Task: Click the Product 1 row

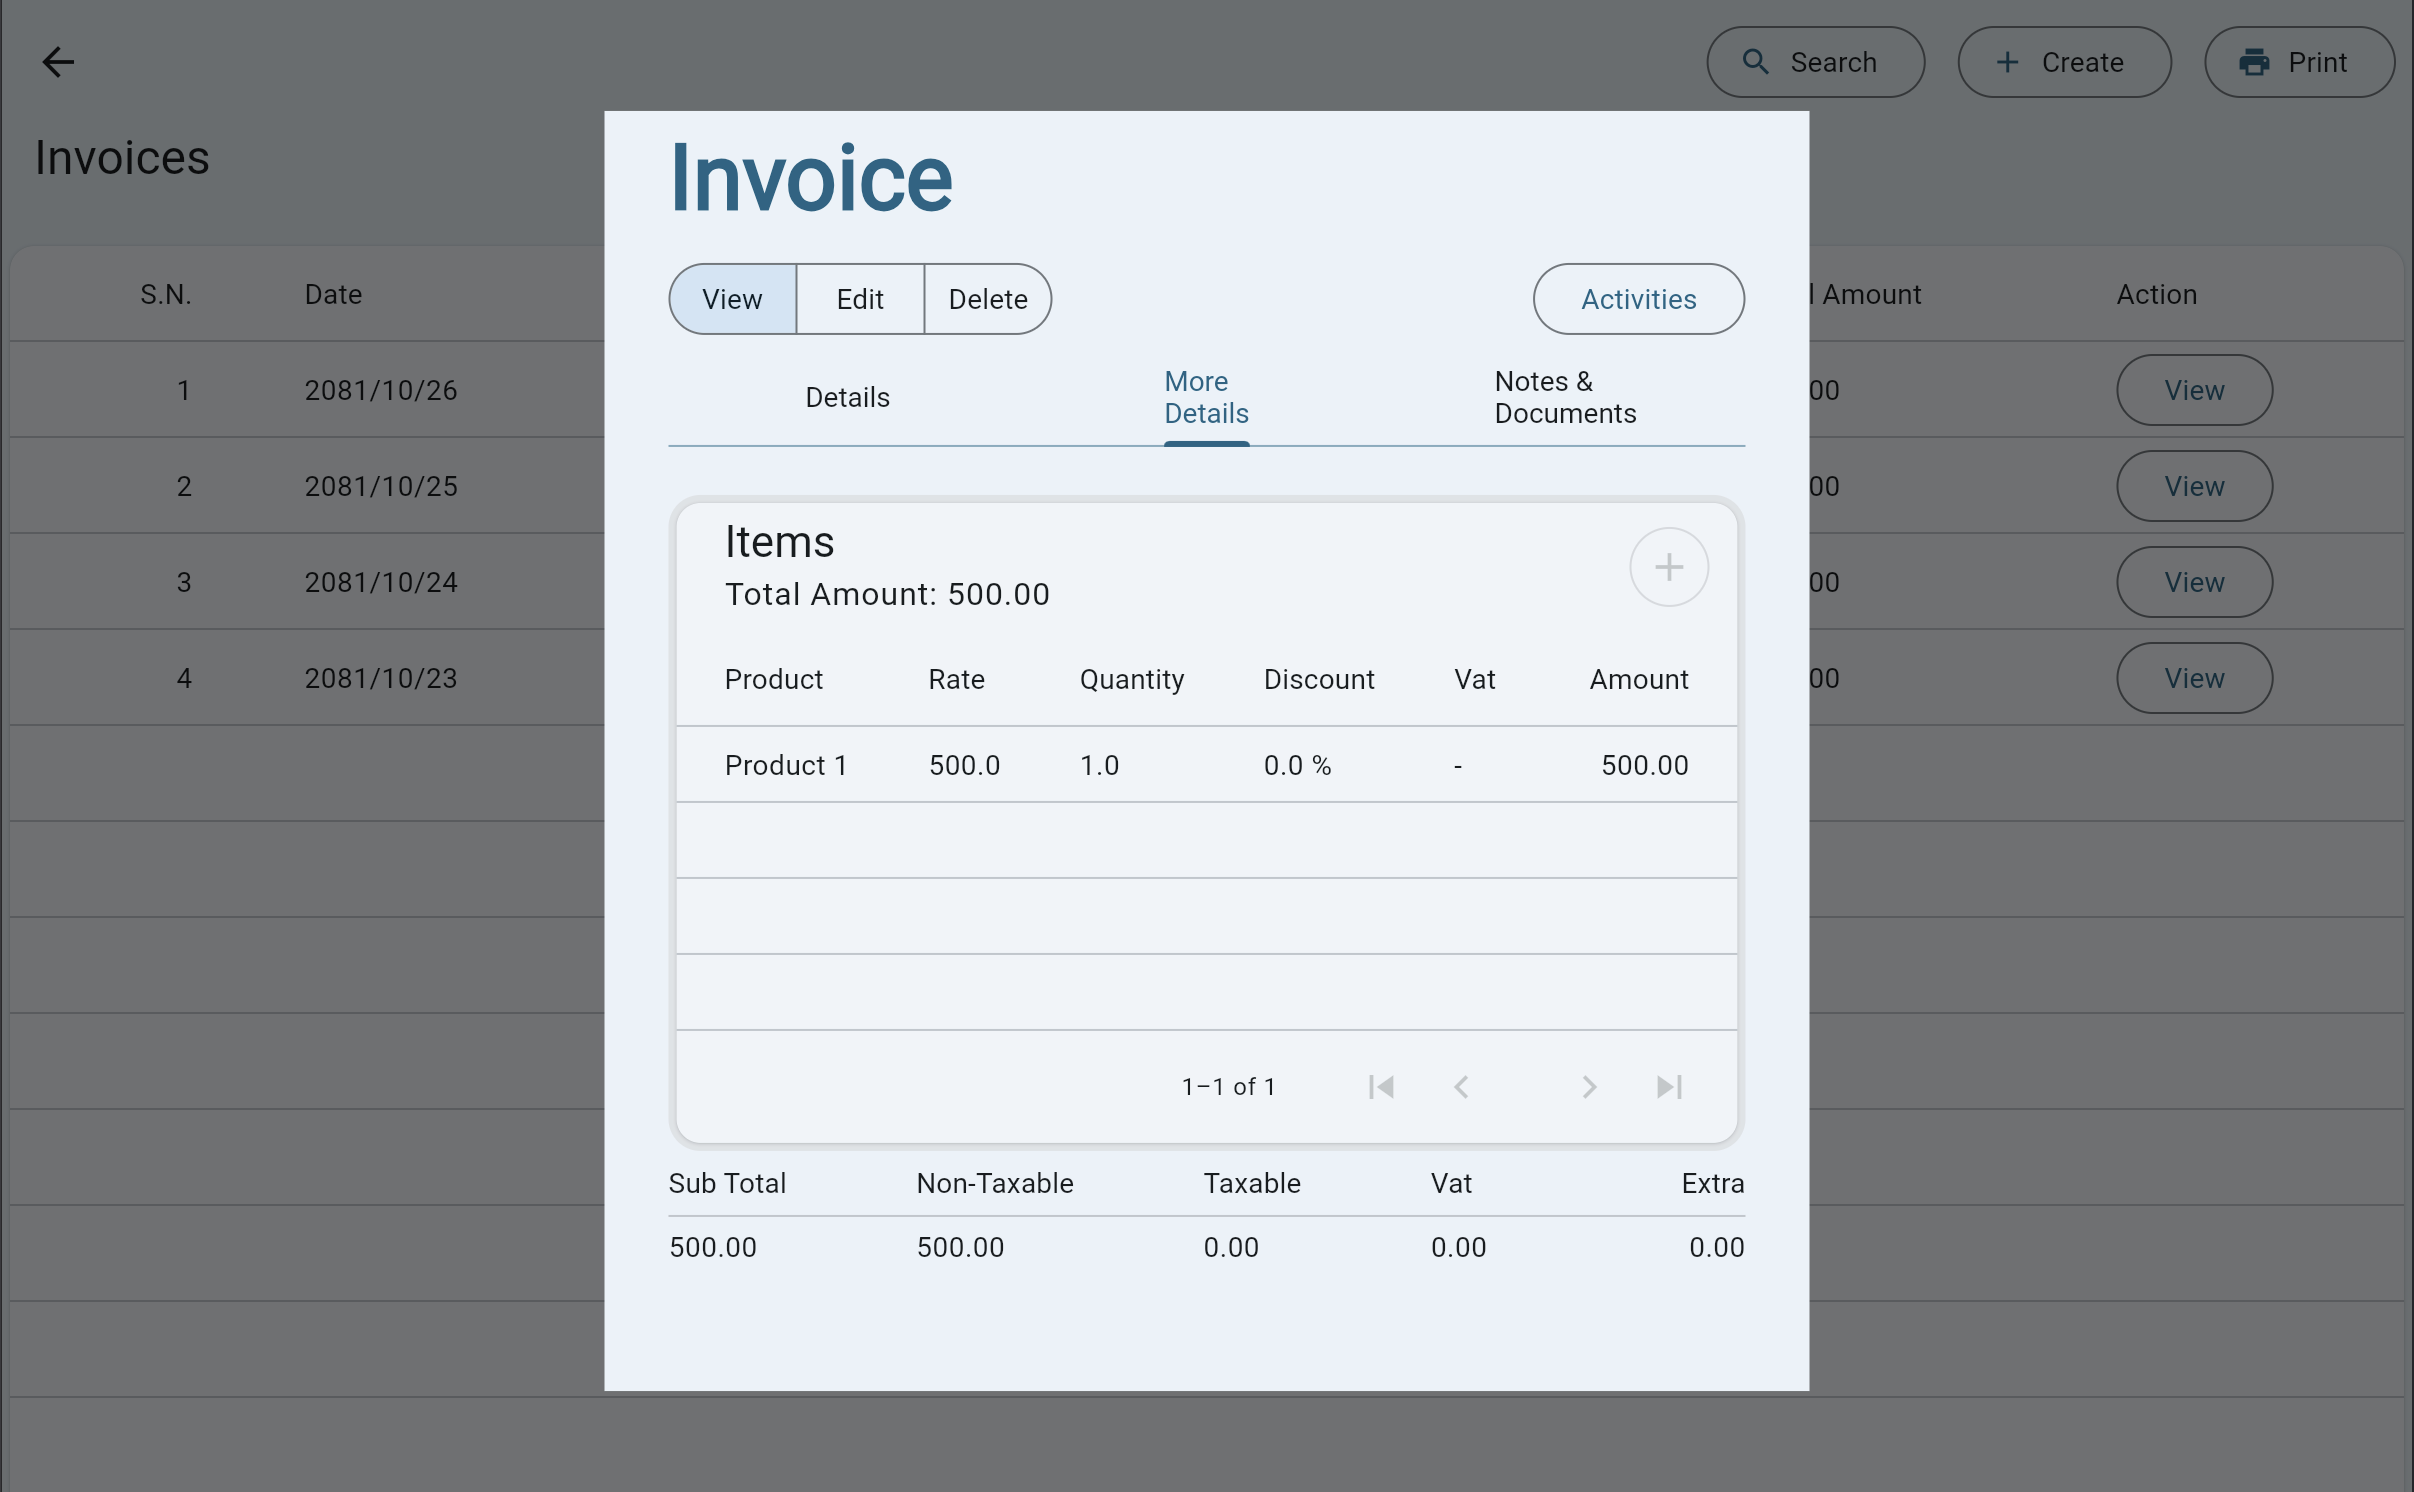Action: tap(1206, 765)
